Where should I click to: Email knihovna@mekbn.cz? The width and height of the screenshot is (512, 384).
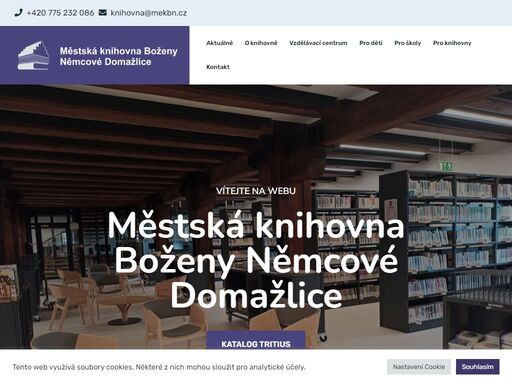148,13
